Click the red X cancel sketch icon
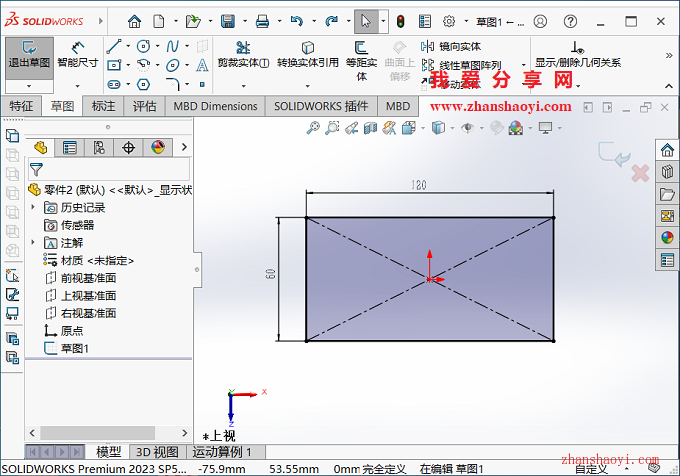The width and height of the screenshot is (680, 476). coord(640,173)
